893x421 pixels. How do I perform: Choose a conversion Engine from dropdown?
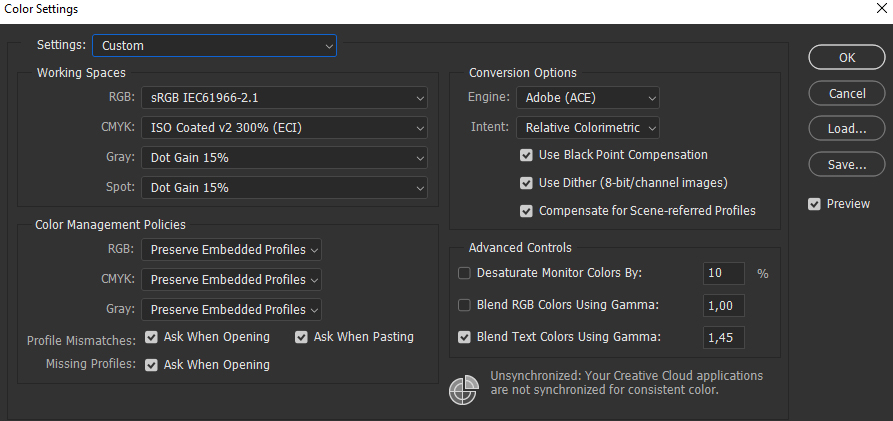[x=588, y=98]
